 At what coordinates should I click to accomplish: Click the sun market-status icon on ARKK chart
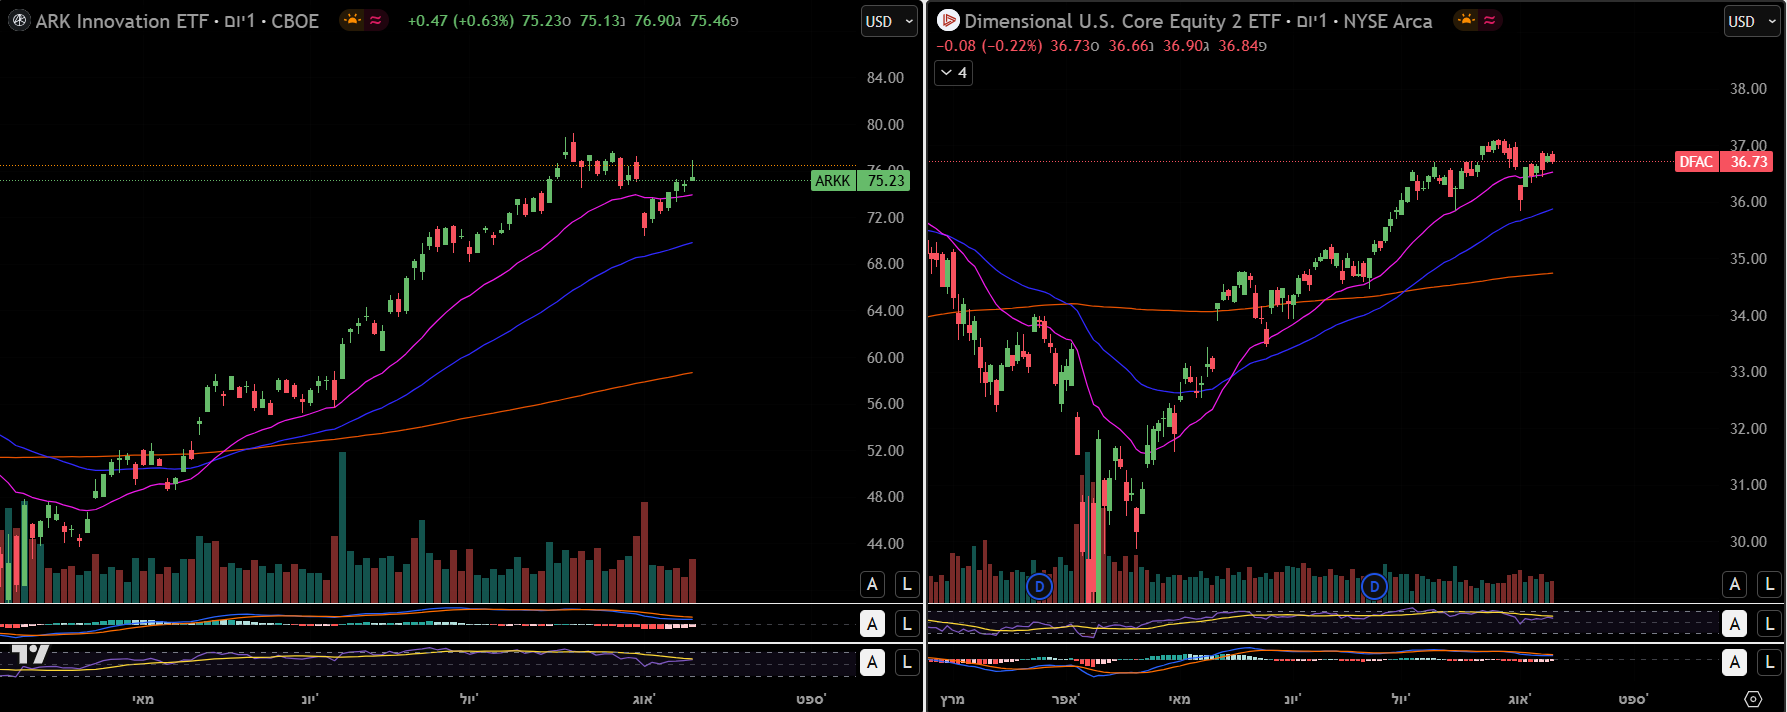(x=352, y=20)
